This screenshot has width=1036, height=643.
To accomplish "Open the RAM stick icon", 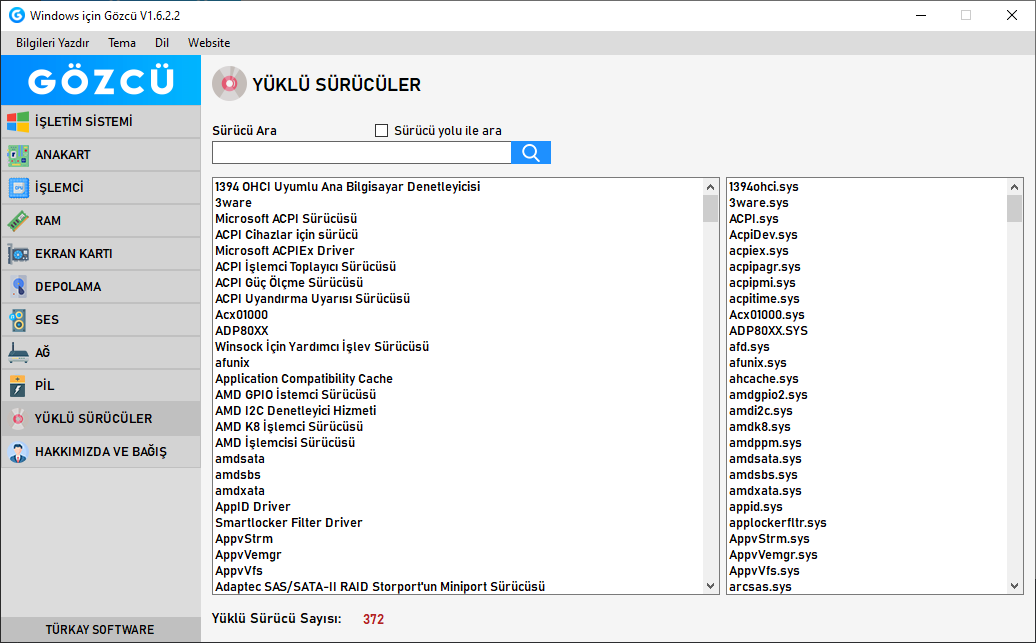I will pos(18,221).
